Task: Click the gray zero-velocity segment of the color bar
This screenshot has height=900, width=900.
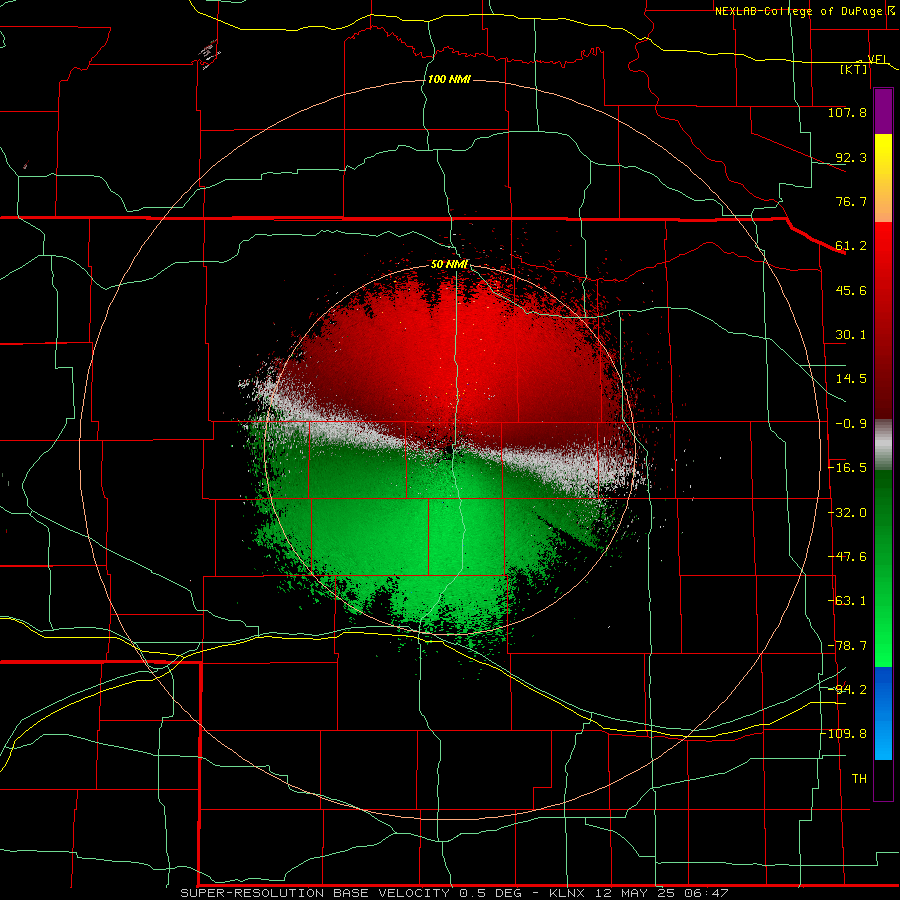Action: point(883,445)
